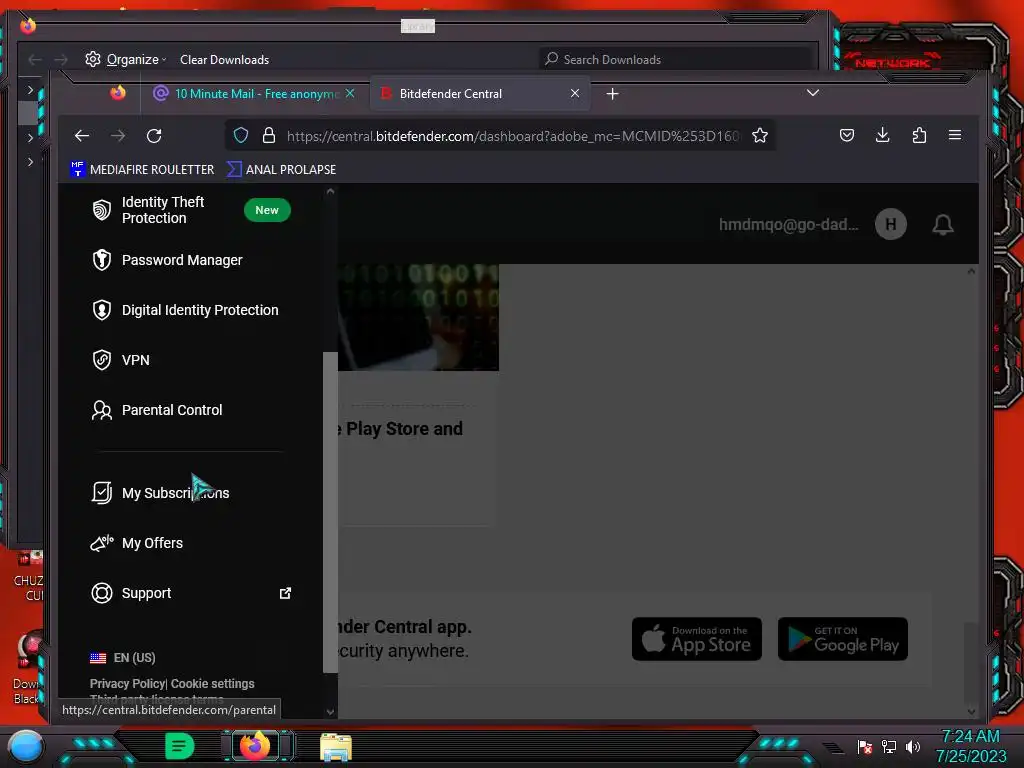
Task: Click the tracking protection shield icon
Action: pos(241,135)
